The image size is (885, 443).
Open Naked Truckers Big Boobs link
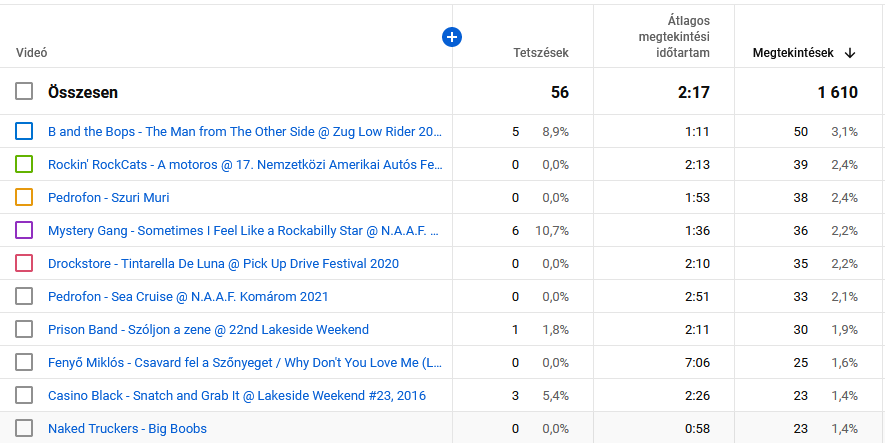coord(127,428)
